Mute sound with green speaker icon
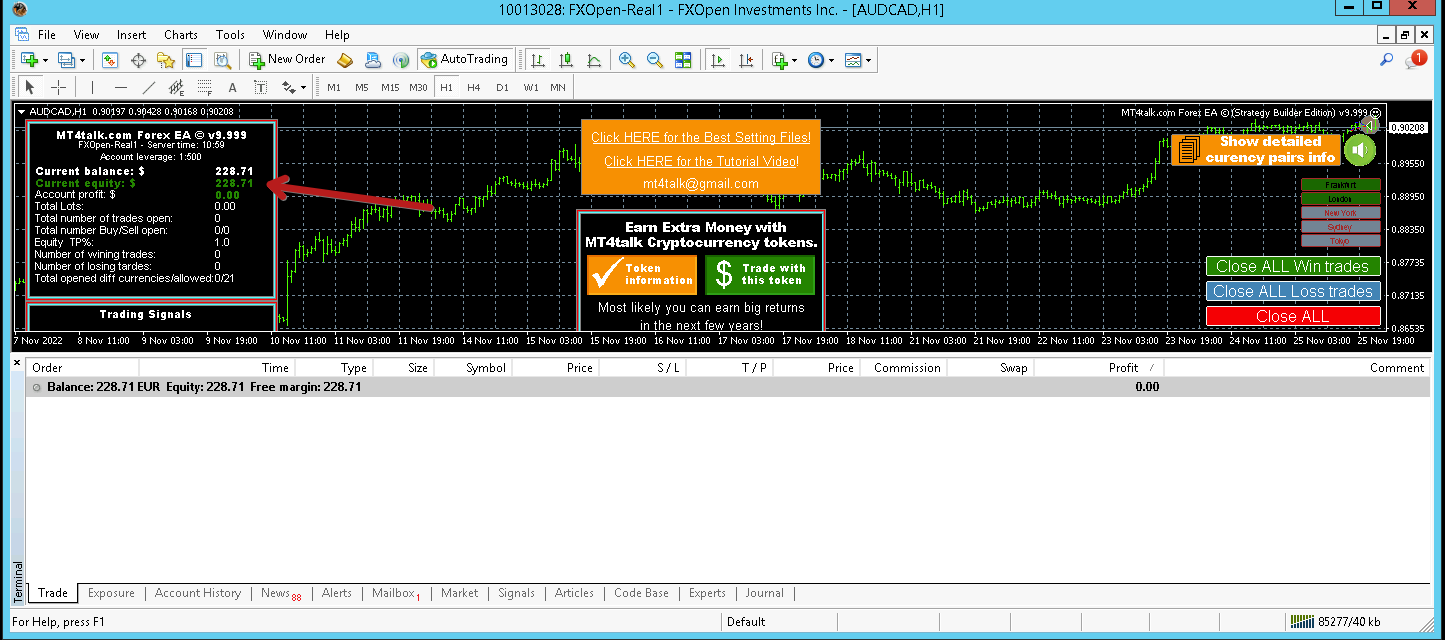The height and width of the screenshot is (640, 1445). (x=1360, y=151)
